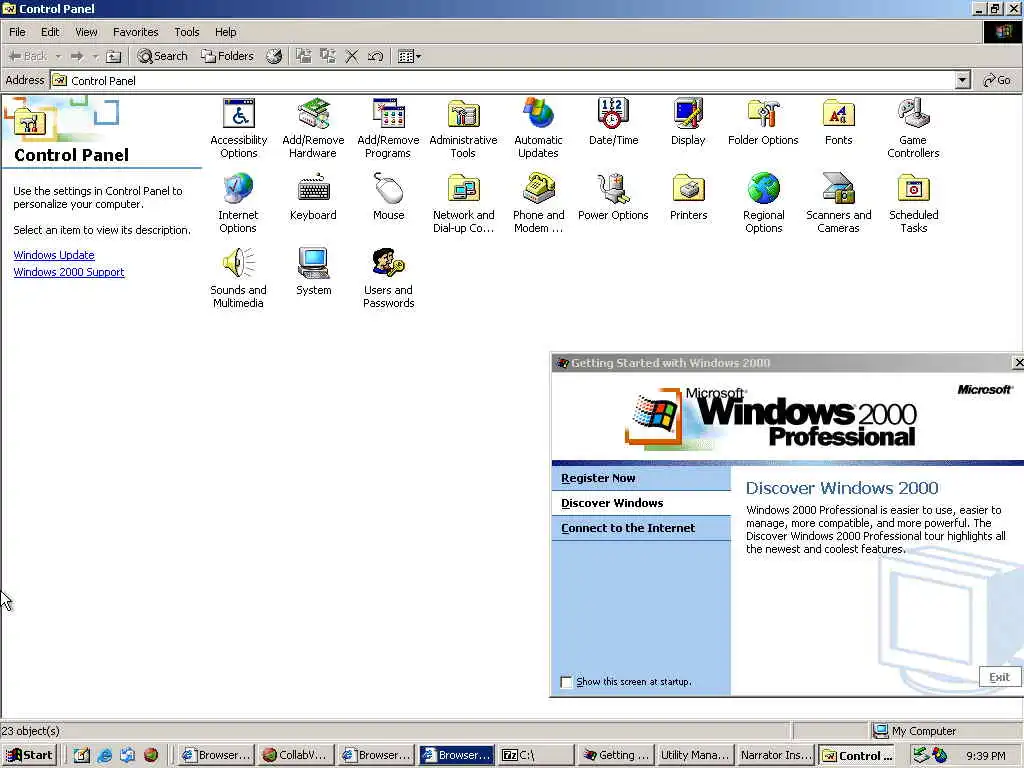Switch to CollabV... taskbar button
Image resolution: width=1024 pixels, height=768 pixels.
(x=296, y=755)
